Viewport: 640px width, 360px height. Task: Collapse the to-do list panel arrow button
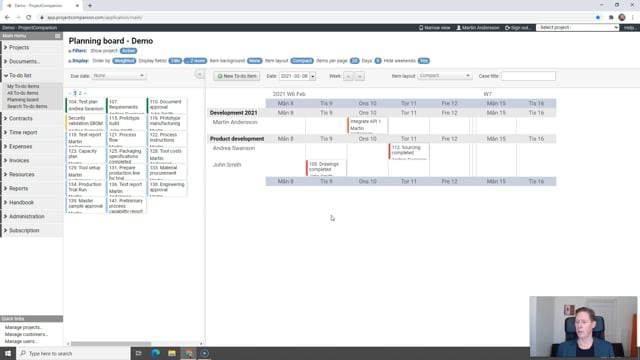(x=199, y=74)
